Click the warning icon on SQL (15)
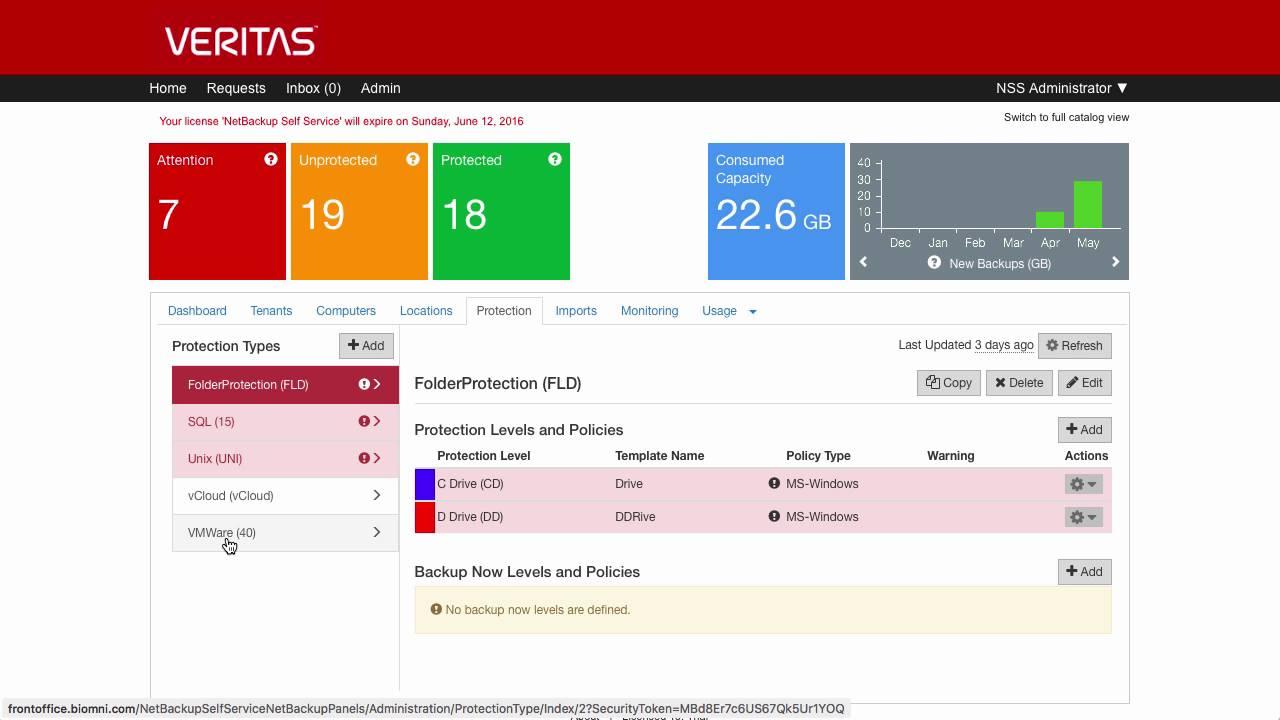 click(365, 421)
